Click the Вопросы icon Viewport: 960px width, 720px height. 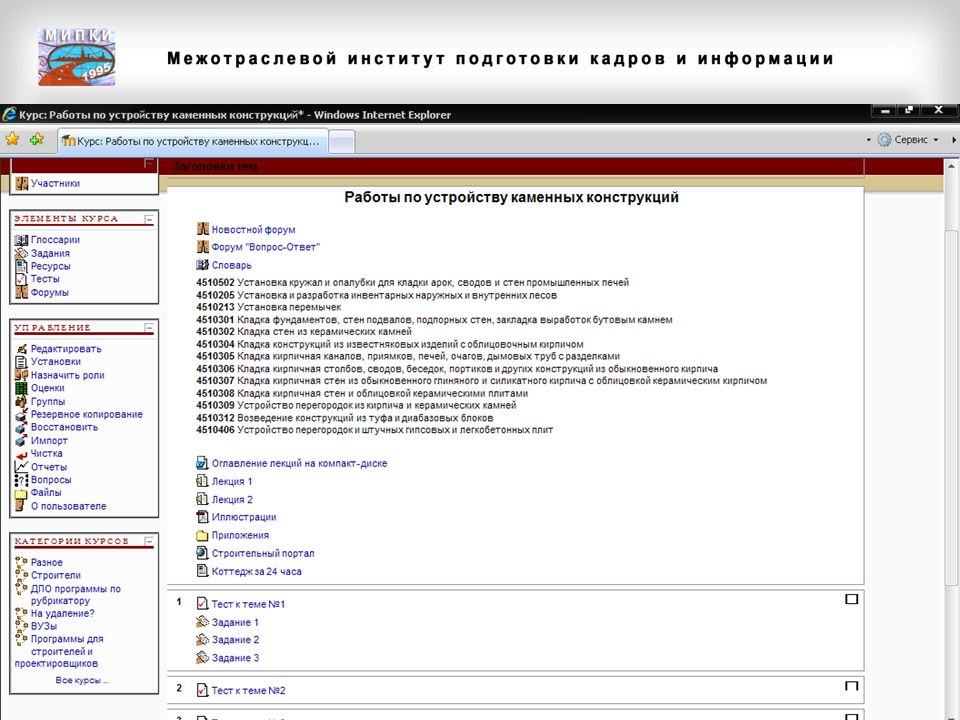[x=21, y=480]
